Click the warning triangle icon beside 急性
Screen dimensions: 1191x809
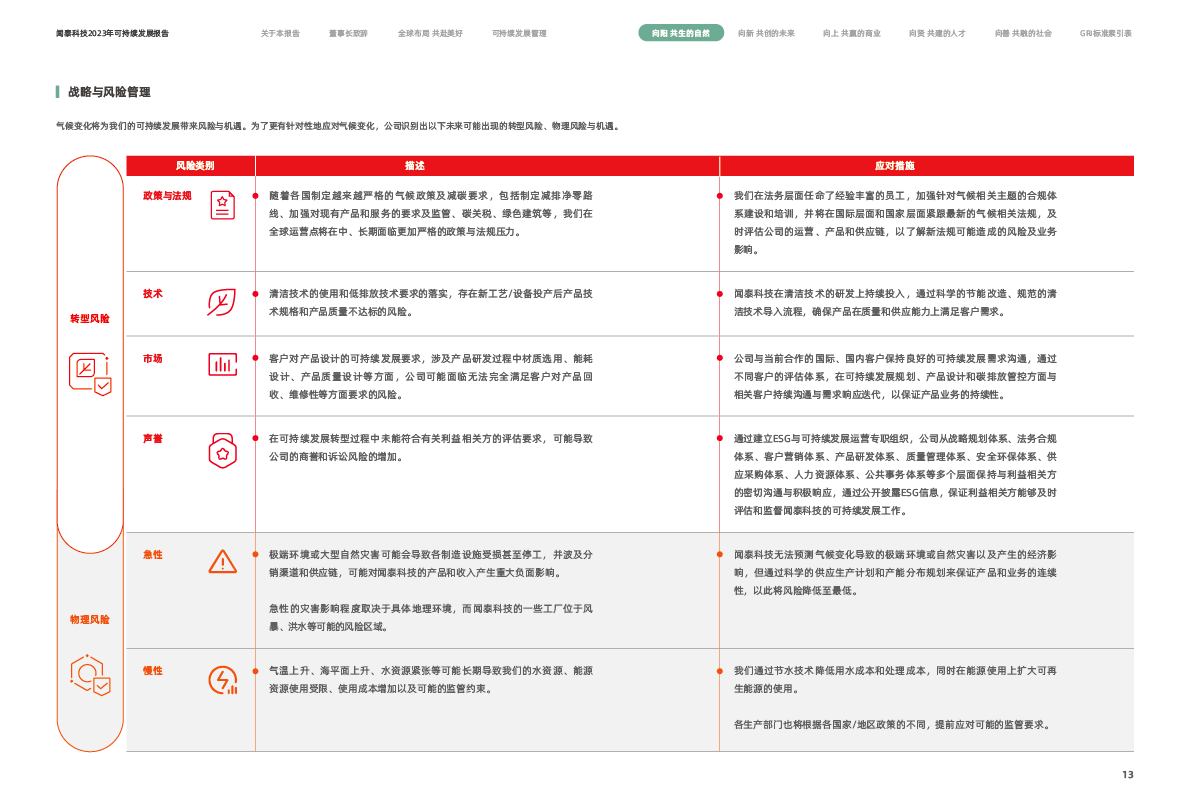tap(222, 561)
